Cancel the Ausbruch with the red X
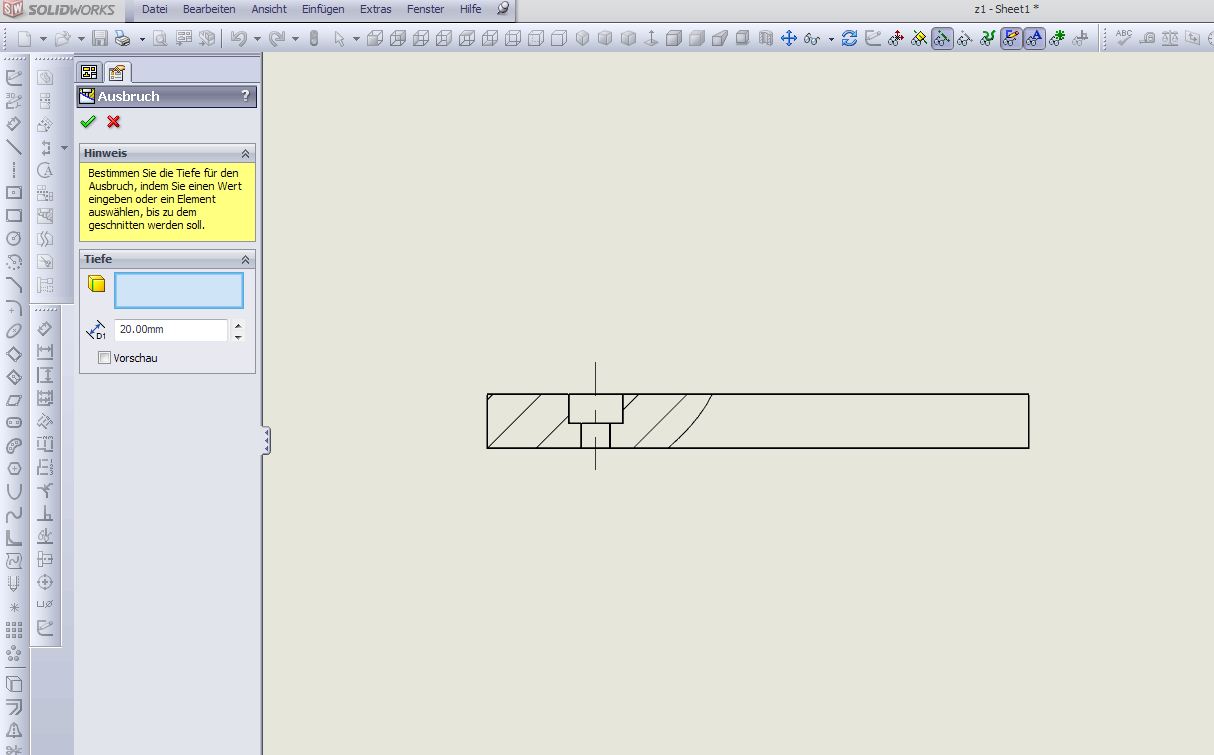 point(113,122)
